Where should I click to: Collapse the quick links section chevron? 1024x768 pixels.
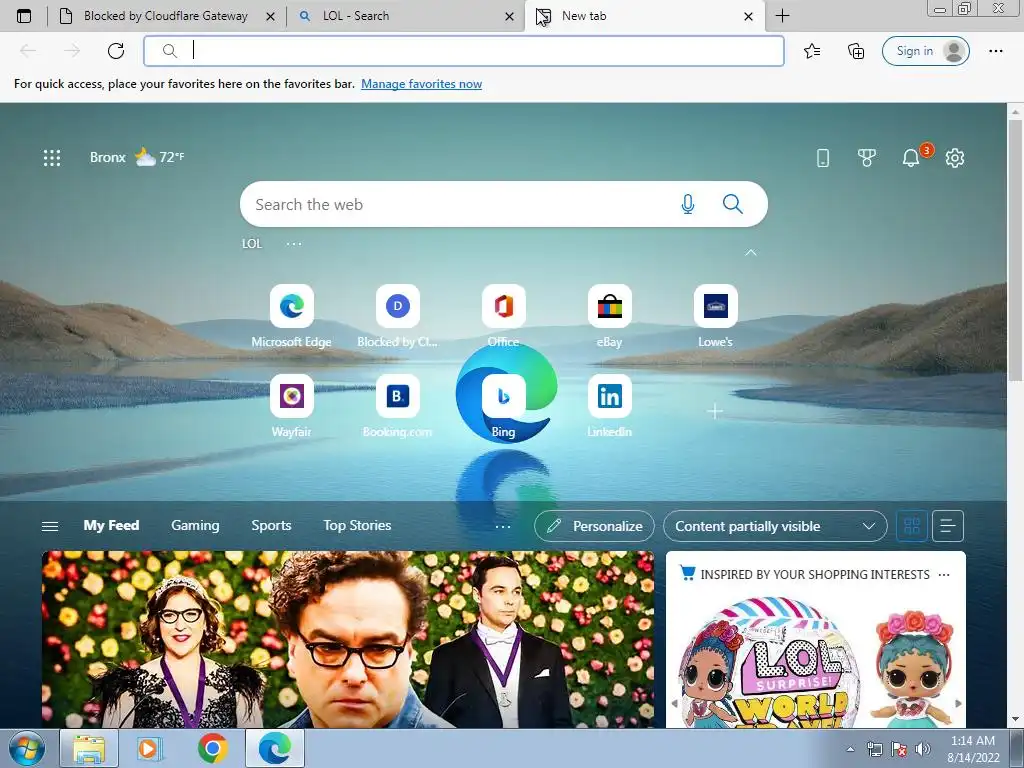pyautogui.click(x=751, y=253)
